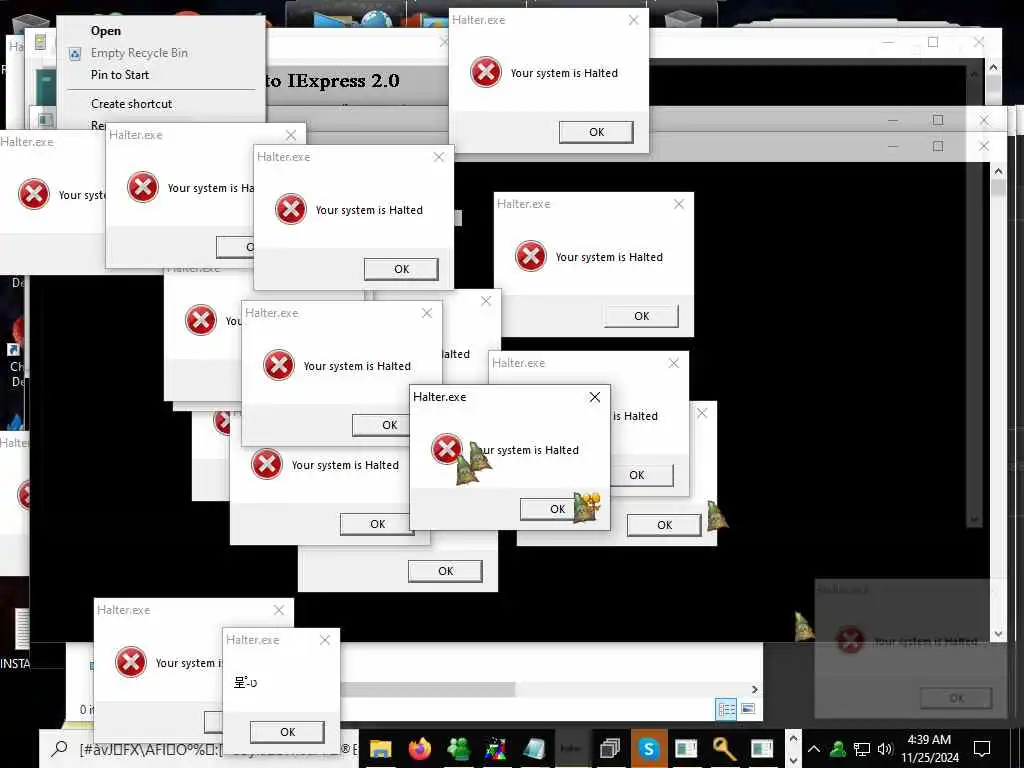Click the error icon in the dialog beside IExpress 2.0 heading
Screen dimensions: 1024x768
486,72
